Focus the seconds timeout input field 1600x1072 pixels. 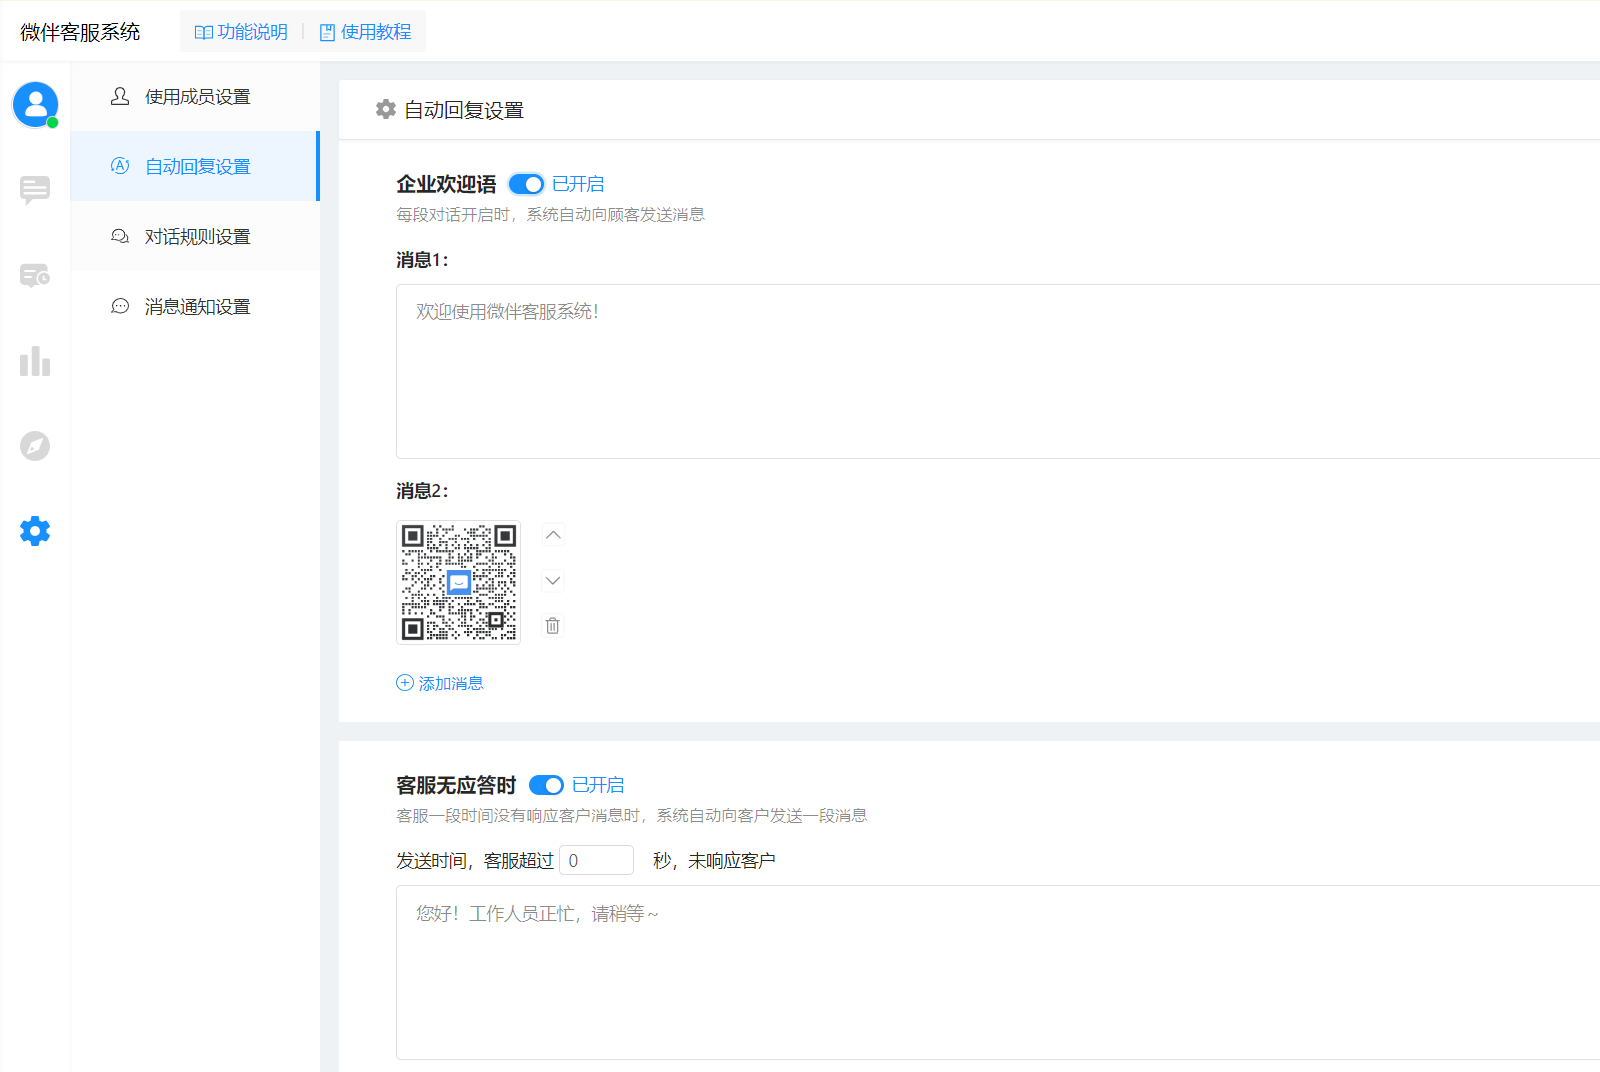596,860
